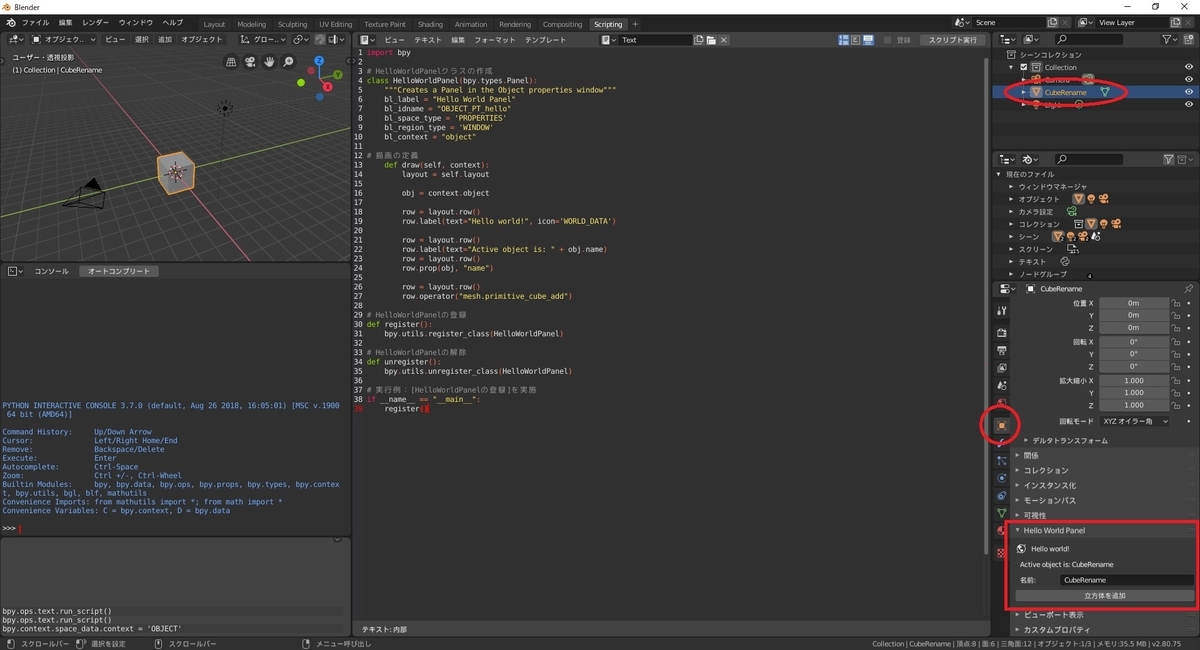Toggle syntax highlighting in text editor
Image resolution: width=1200 pixels, height=650 pixels.
click(x=867, y=40)
